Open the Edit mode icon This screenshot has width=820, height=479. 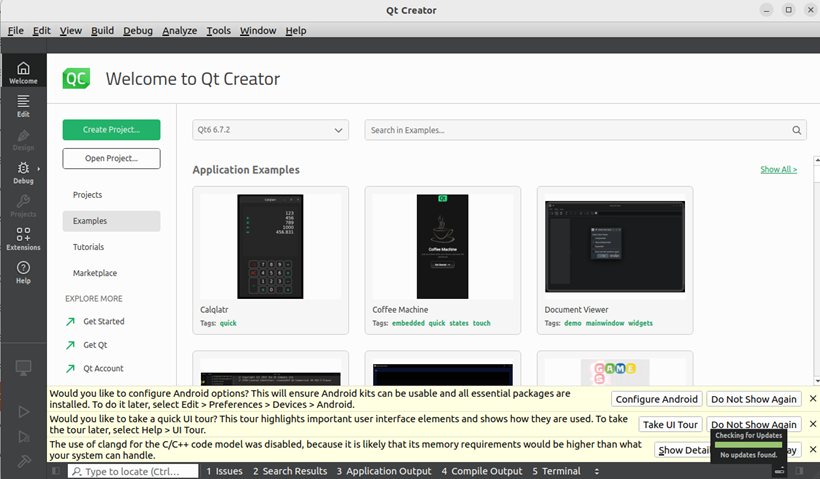23,106
